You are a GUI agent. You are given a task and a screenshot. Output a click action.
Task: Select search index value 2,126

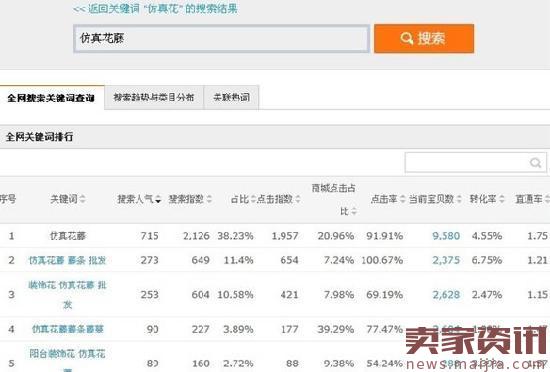click(196, 236)
